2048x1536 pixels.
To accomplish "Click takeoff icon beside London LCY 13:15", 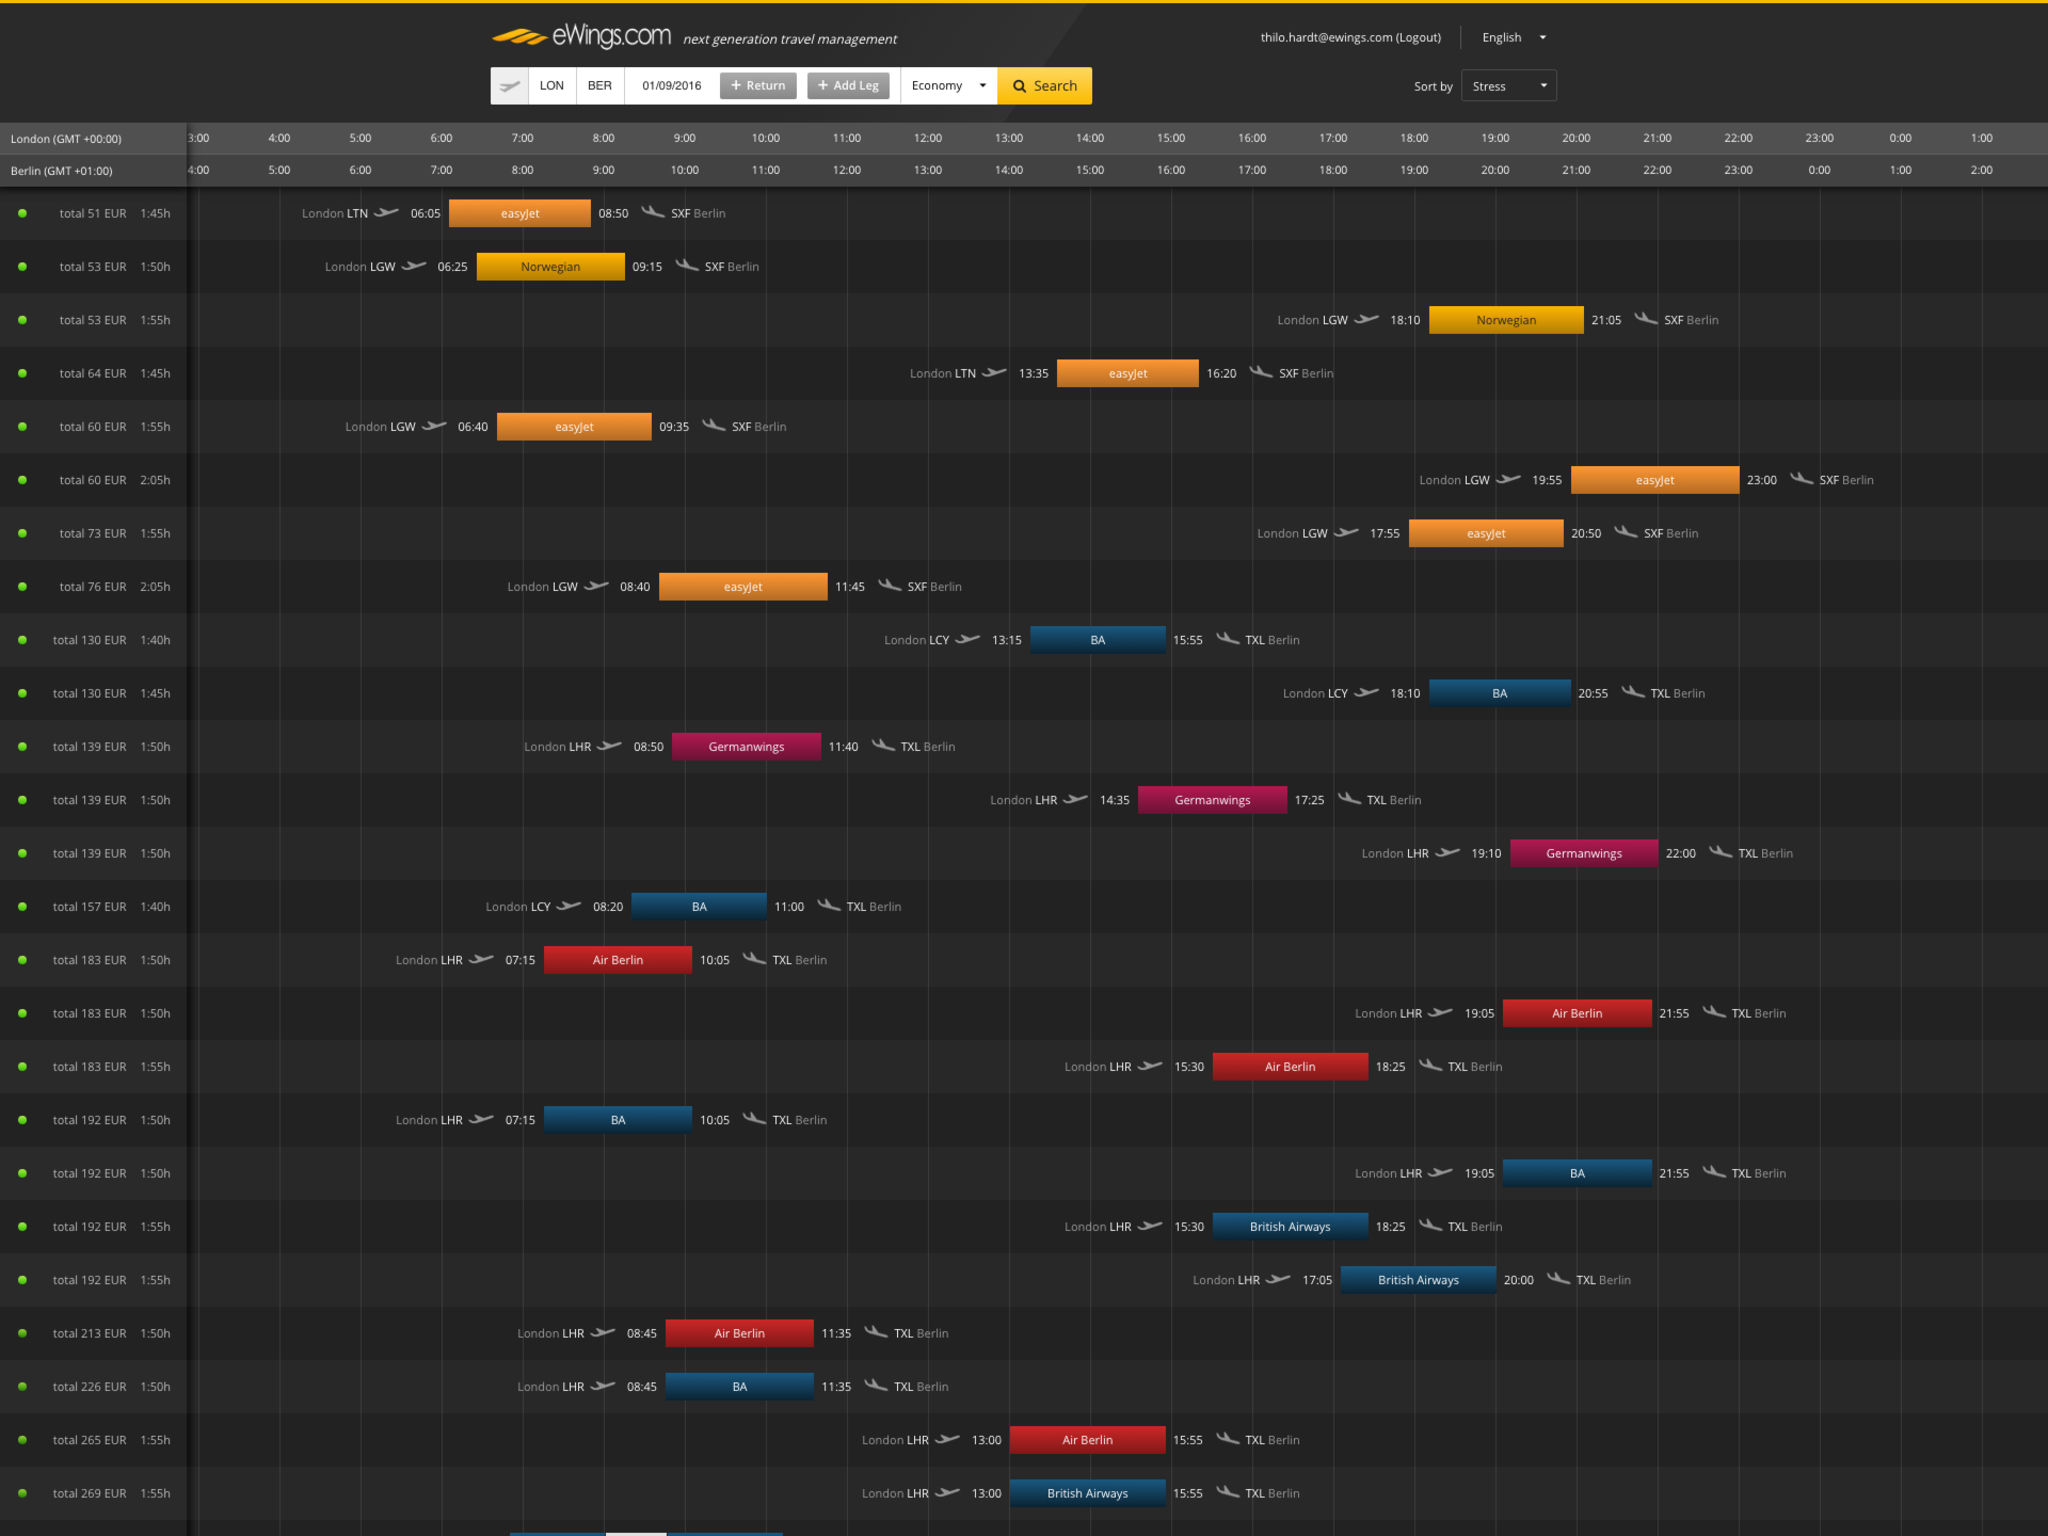I will pyautogui.click(x=968, y=639).
